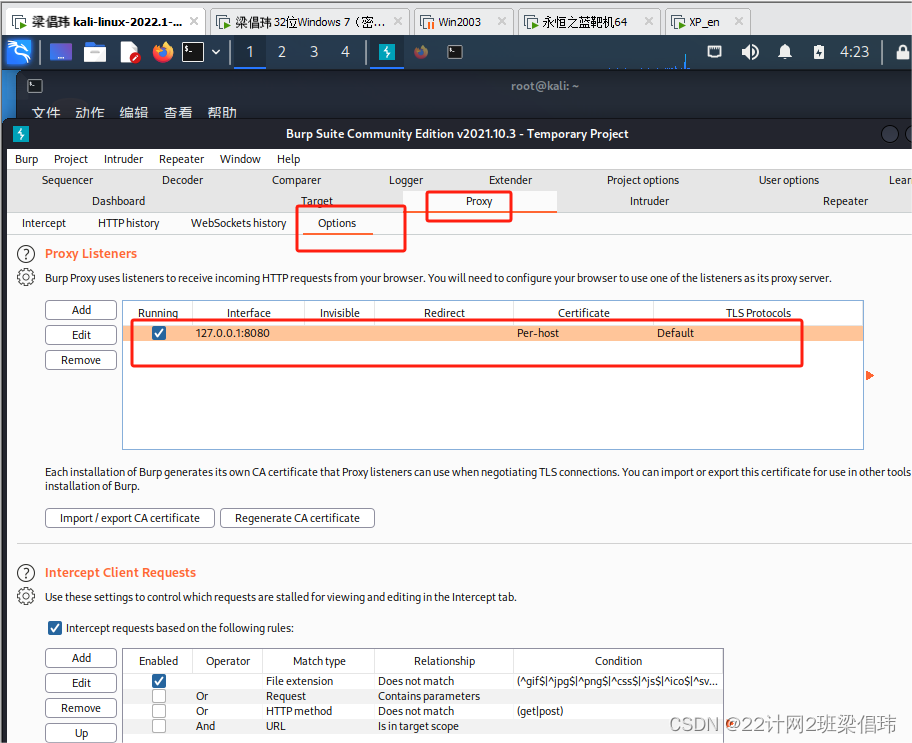Screen dimensions: 912x743
Task: Open the Kali dragon applications menu
Action: pyautogui.click(x=19, y=52)
